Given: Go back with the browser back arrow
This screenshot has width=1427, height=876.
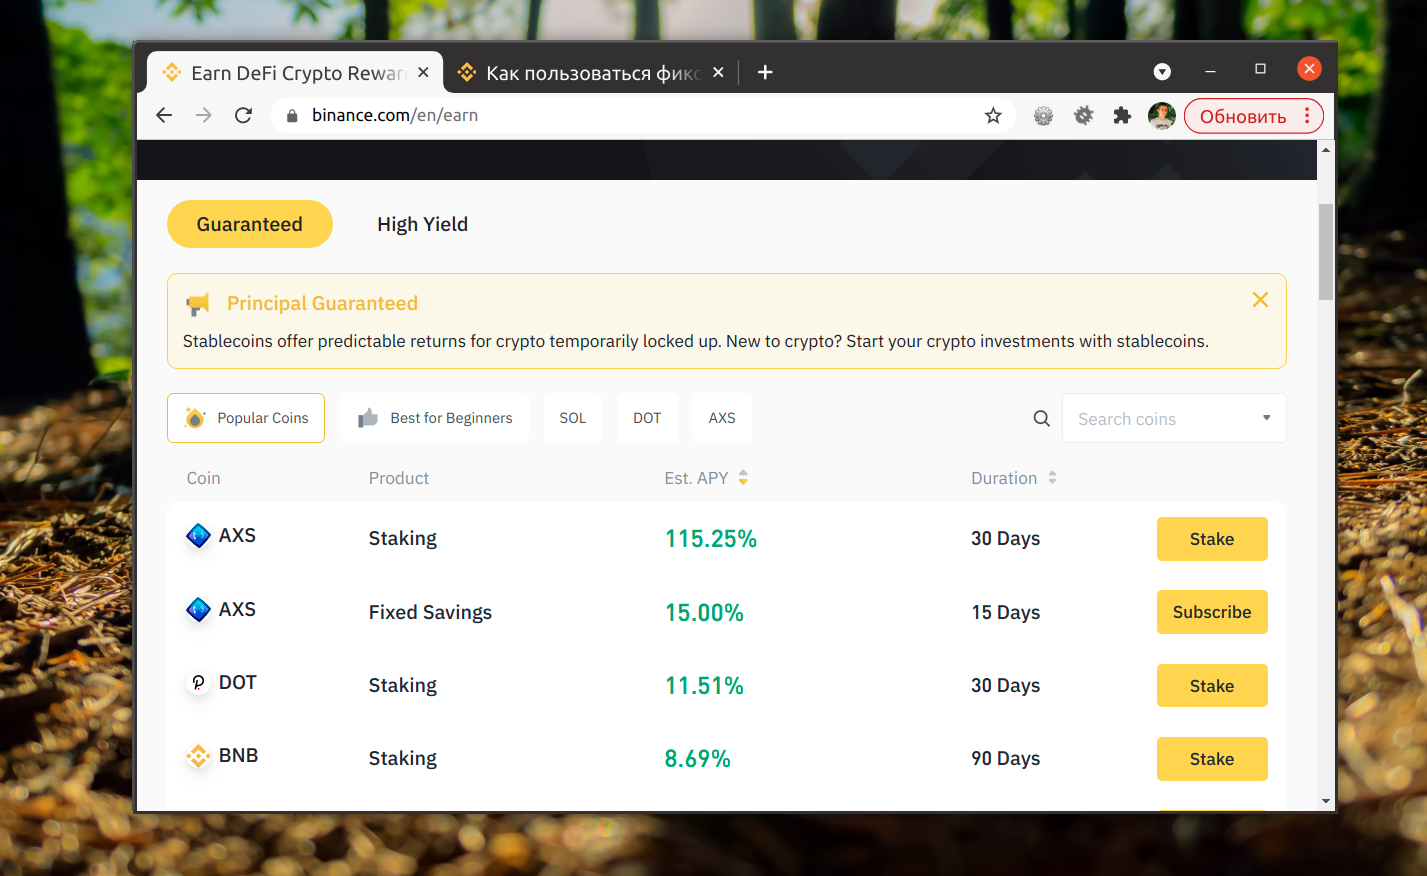Looking at the screenshot, I should click(x=164, y=115).
